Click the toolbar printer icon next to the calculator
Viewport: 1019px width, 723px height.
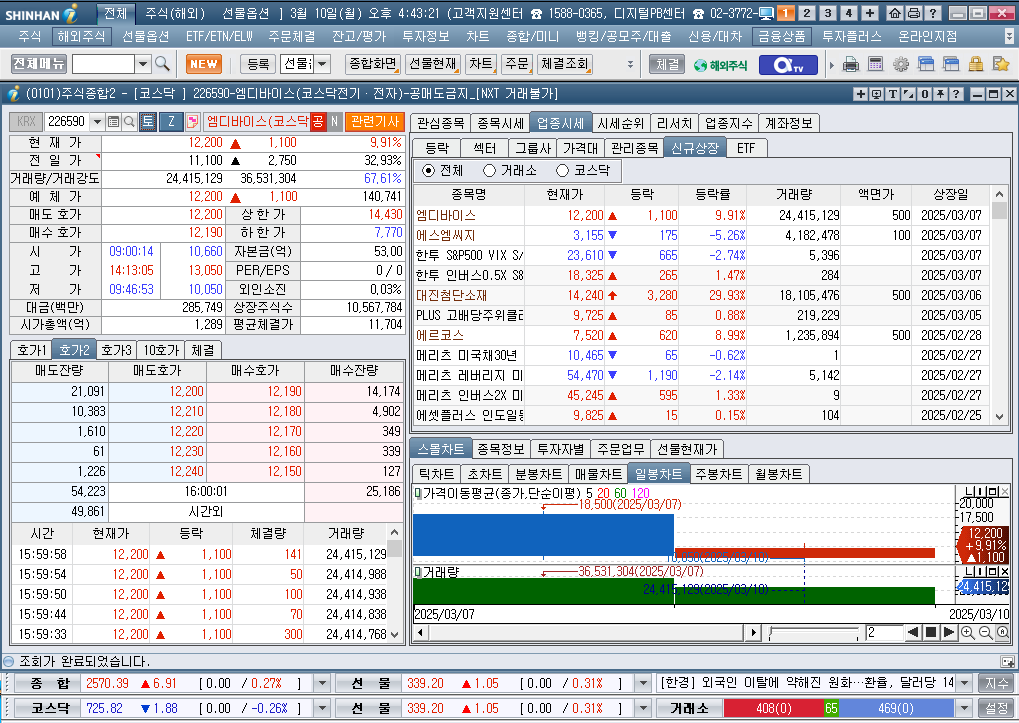click(851, 64)
